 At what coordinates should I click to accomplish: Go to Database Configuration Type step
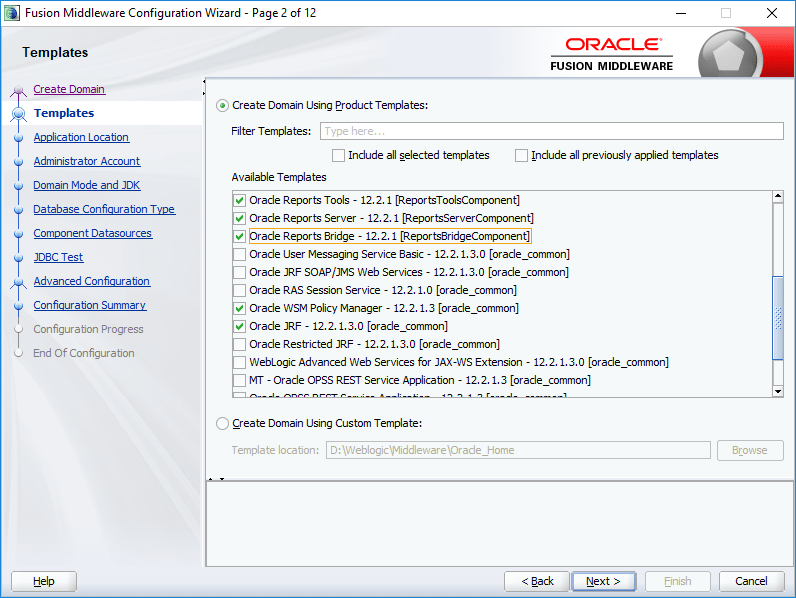point(105,209)
